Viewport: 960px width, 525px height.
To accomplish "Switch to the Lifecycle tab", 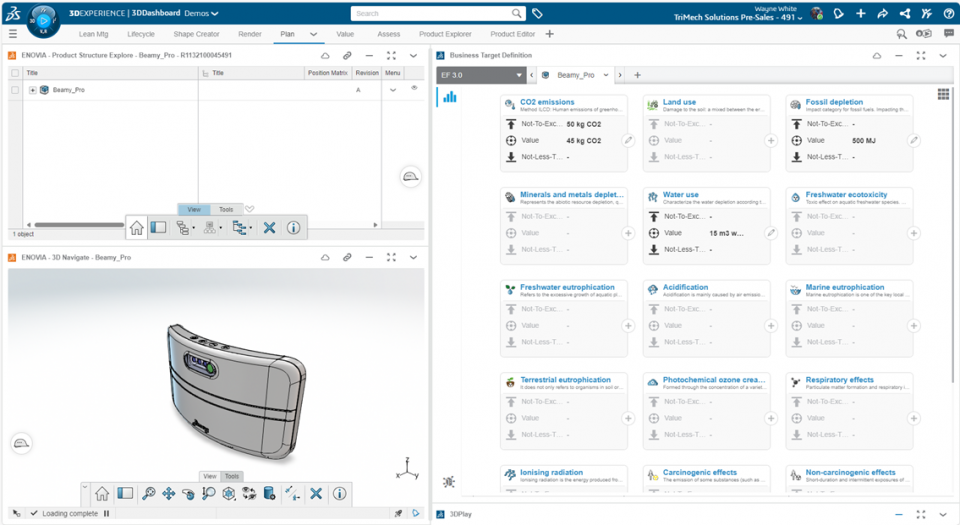I will [141, 34].
